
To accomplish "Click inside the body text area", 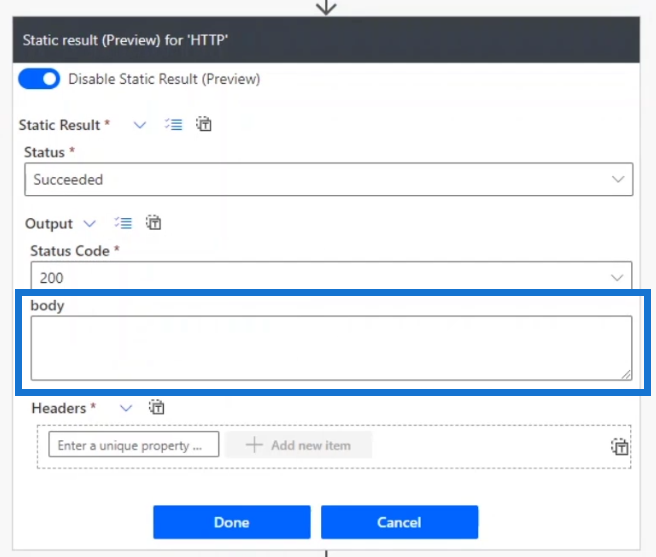I will (331, 348).
